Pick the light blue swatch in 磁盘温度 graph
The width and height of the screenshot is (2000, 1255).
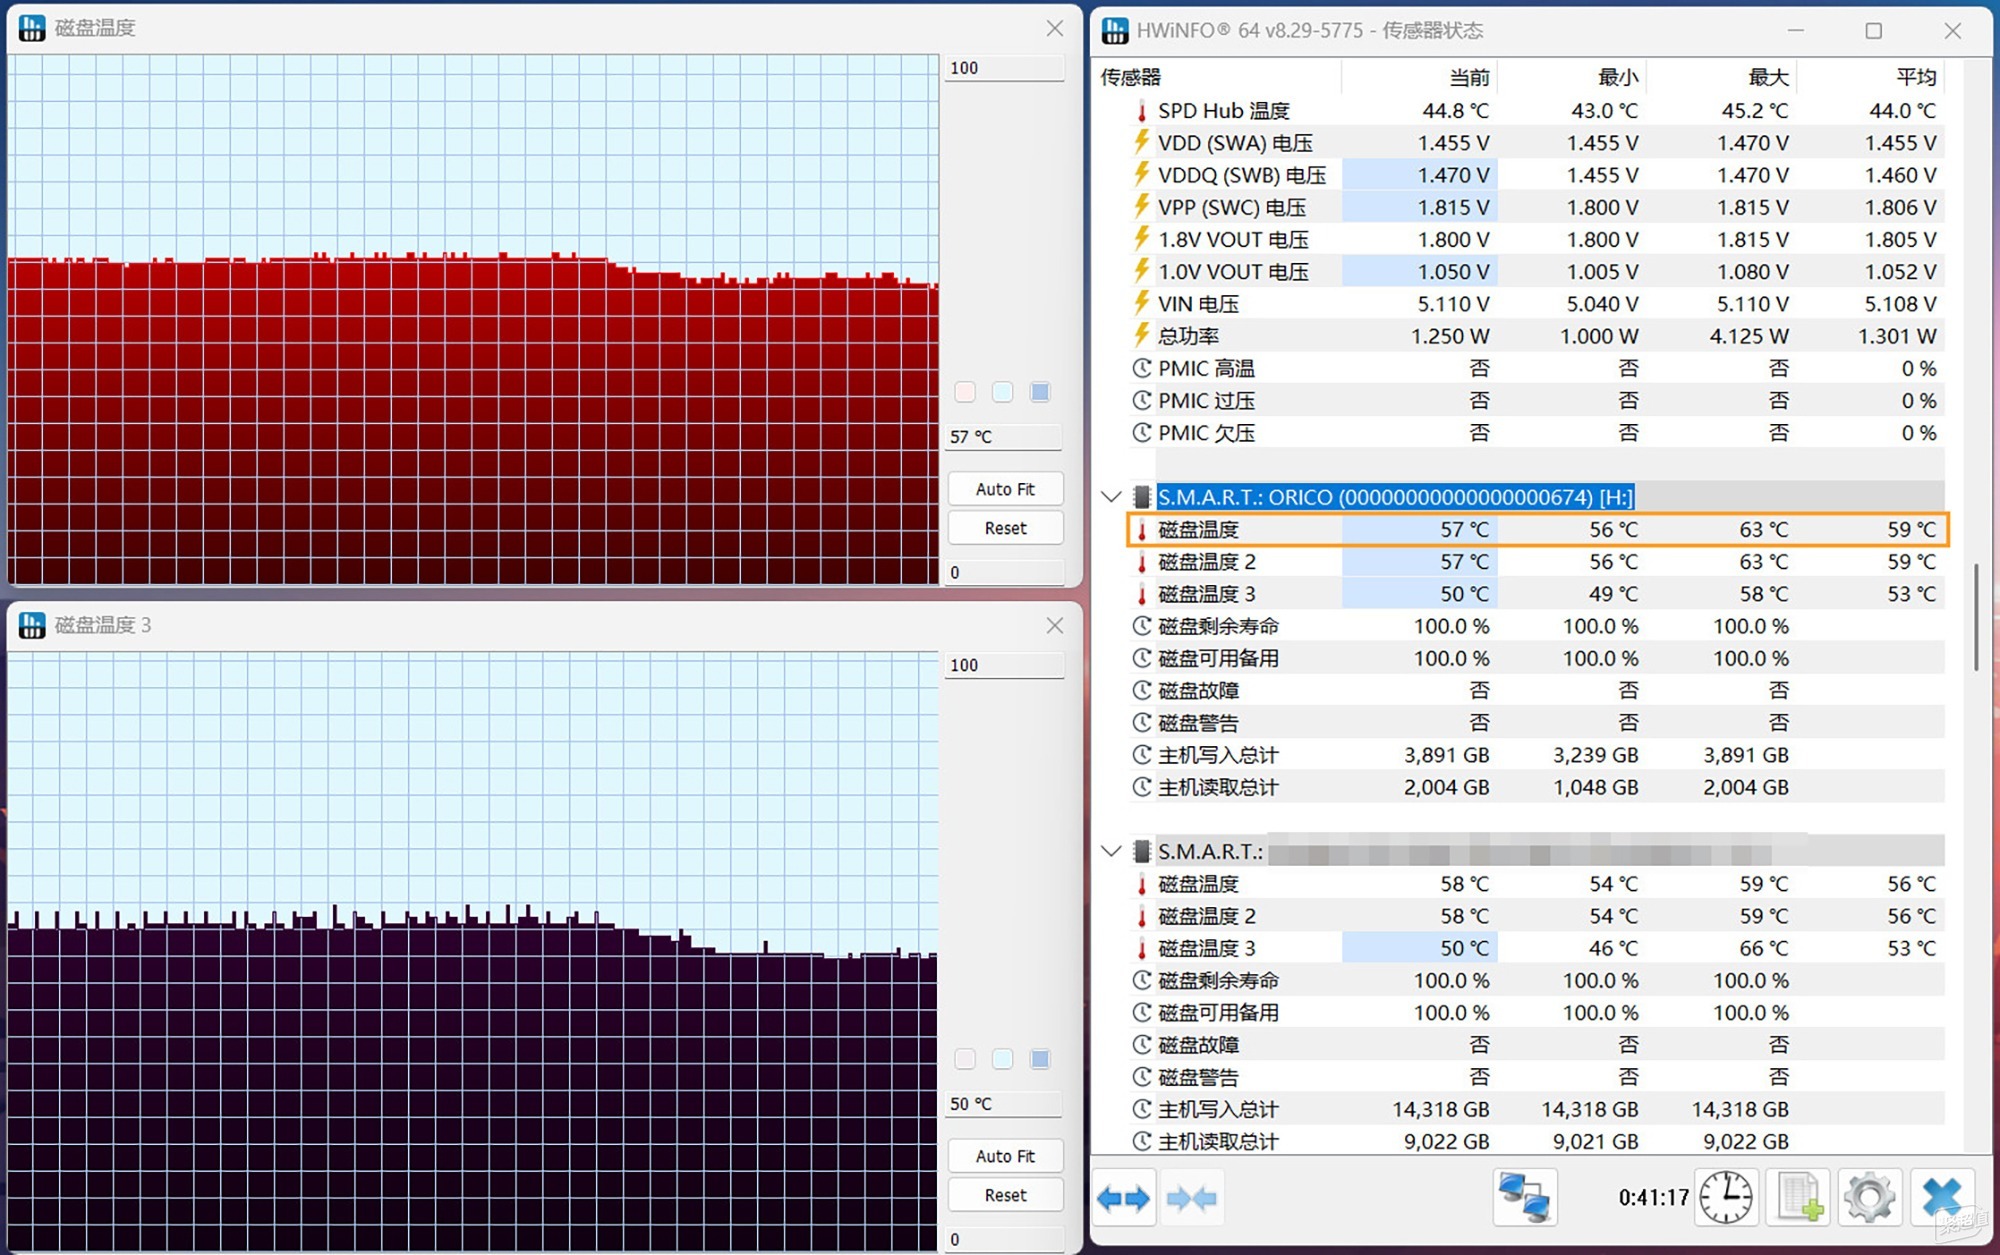1002,392
